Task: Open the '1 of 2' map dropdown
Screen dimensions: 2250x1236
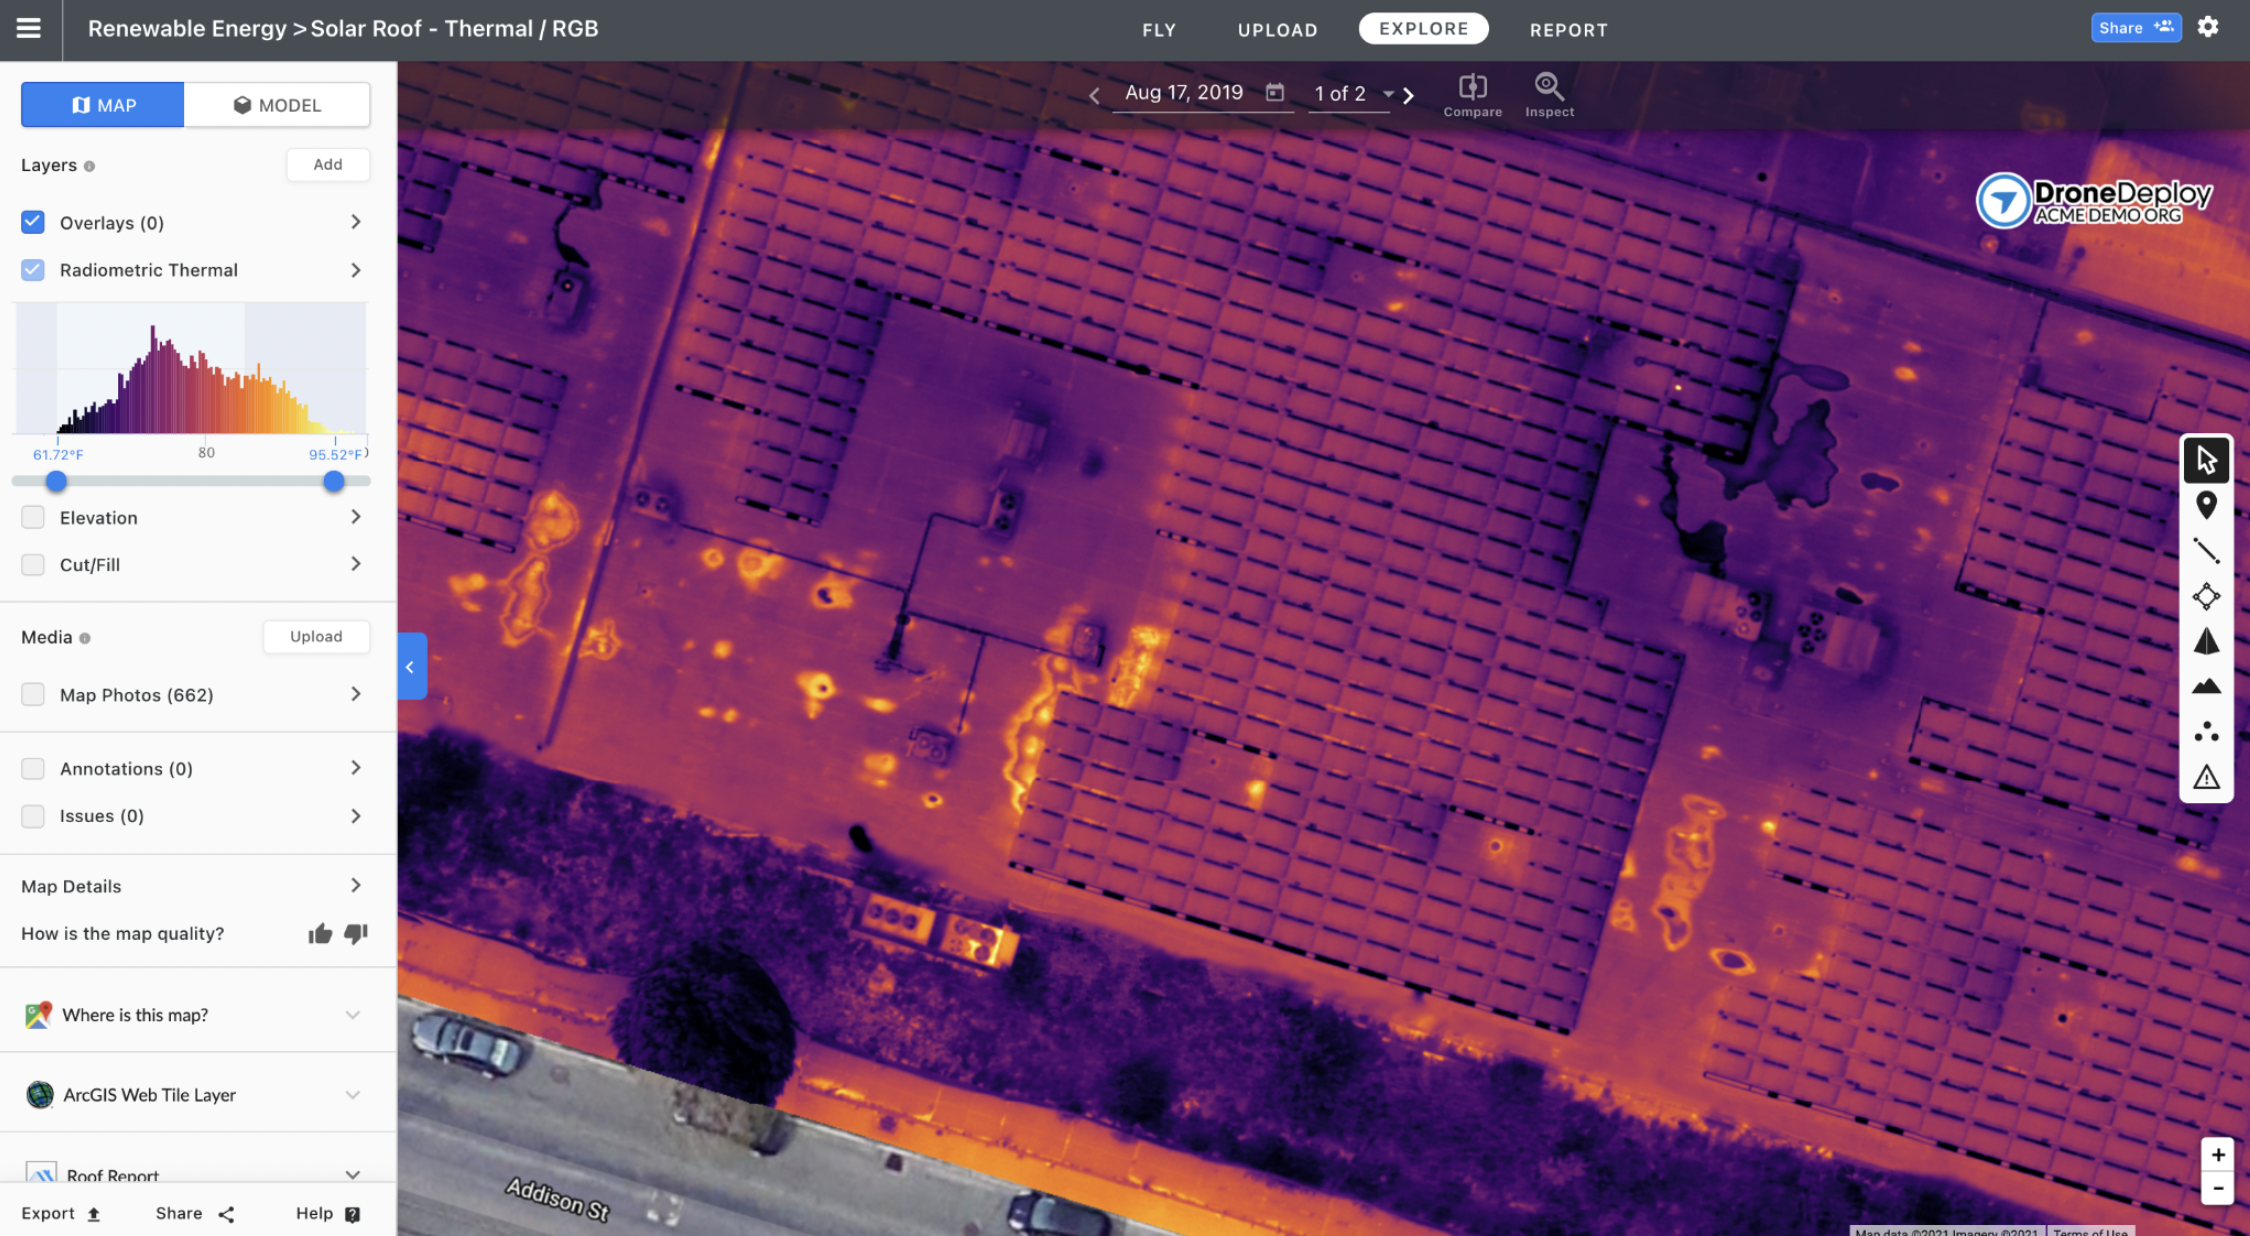Action: coord(1353,94)
